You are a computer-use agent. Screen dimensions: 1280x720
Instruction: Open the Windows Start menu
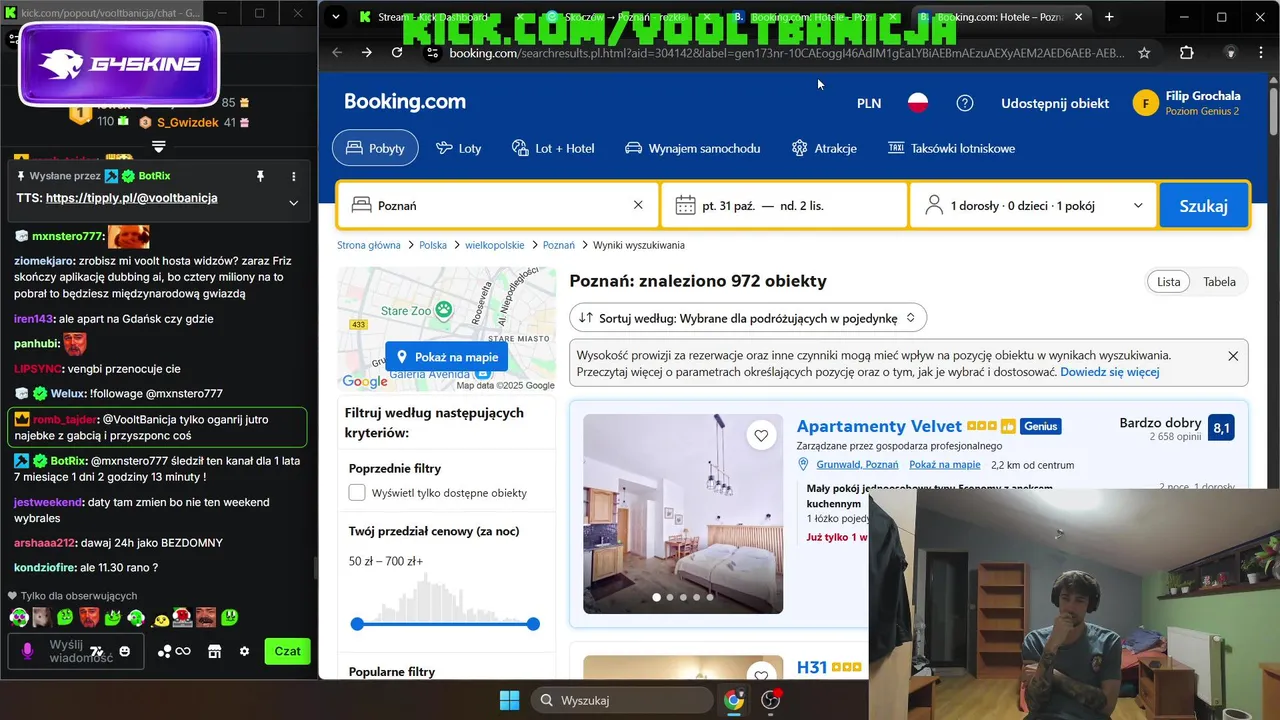(509, 700)
